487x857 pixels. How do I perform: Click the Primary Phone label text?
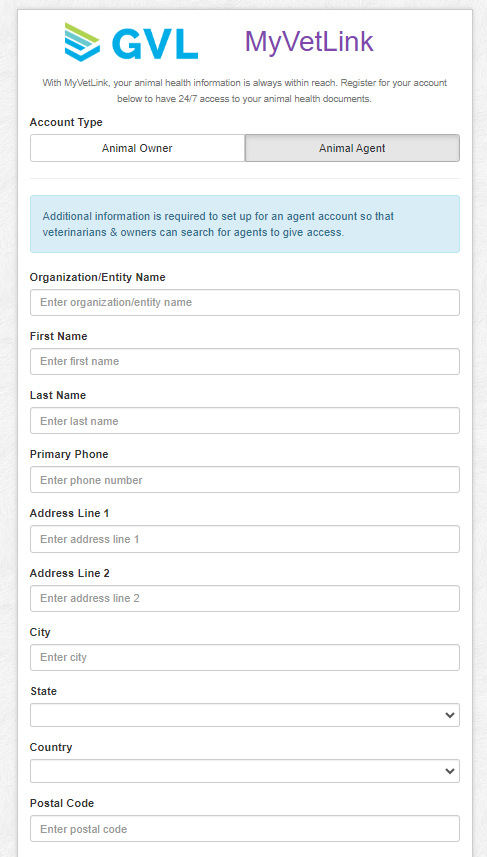coord(69,454)
